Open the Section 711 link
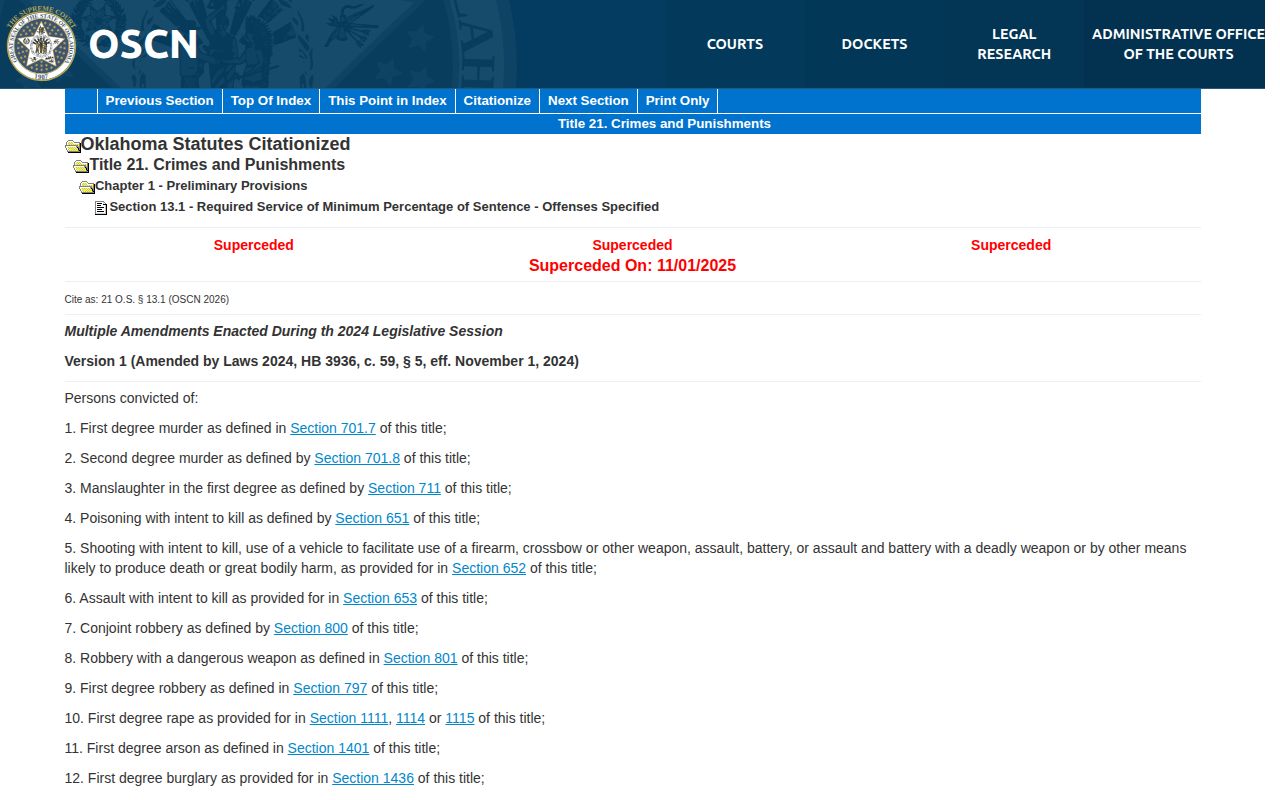1280x800 pixels. coord(404,488)
